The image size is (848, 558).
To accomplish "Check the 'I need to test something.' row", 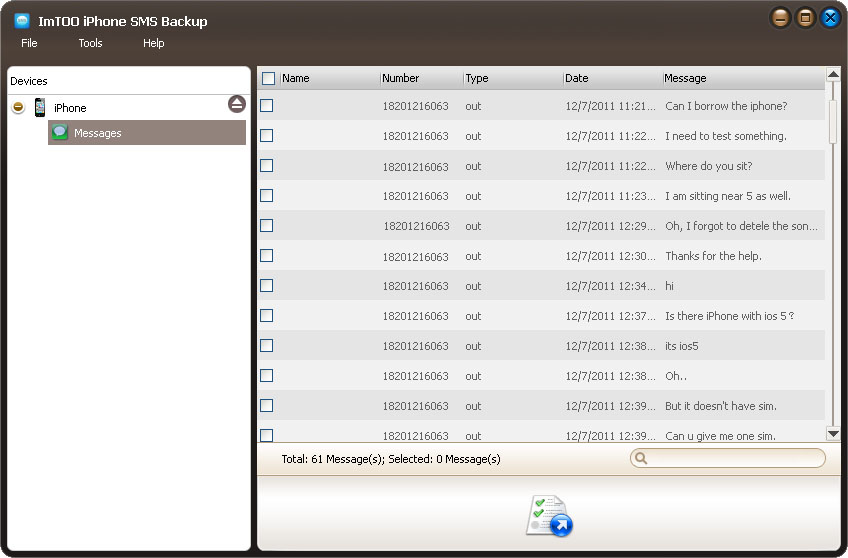I will click(x=267, y=136).
